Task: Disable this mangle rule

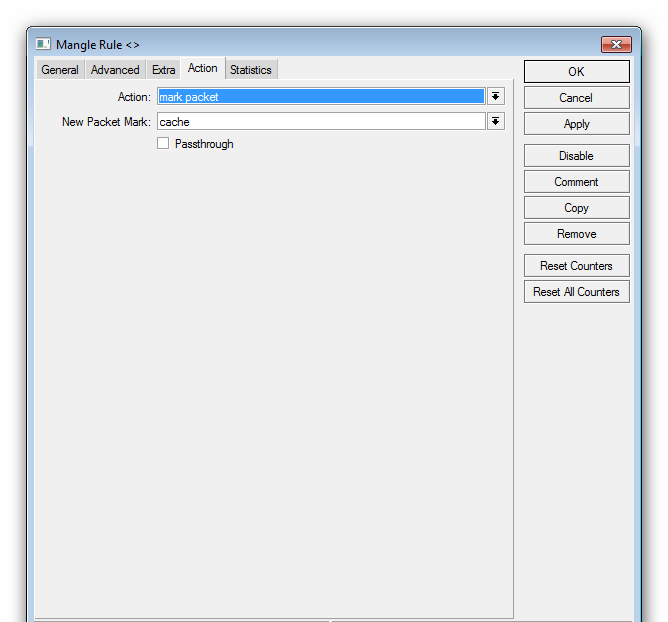Action: (x=576, y=156)
